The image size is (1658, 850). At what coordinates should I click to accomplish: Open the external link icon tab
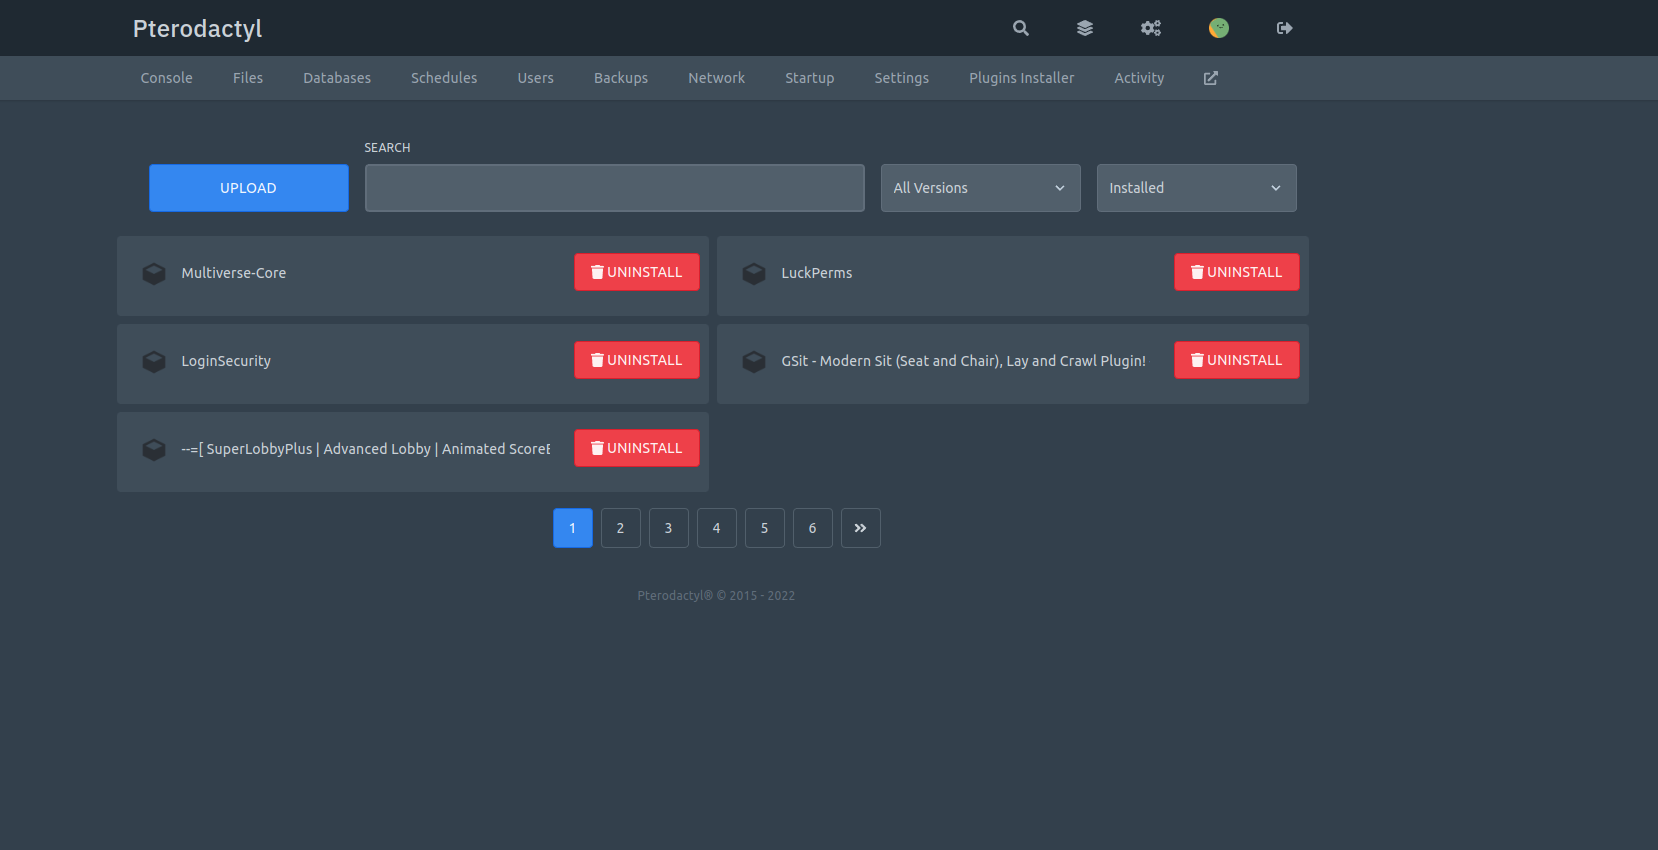pyautogui.click(x=1210, y=78)
